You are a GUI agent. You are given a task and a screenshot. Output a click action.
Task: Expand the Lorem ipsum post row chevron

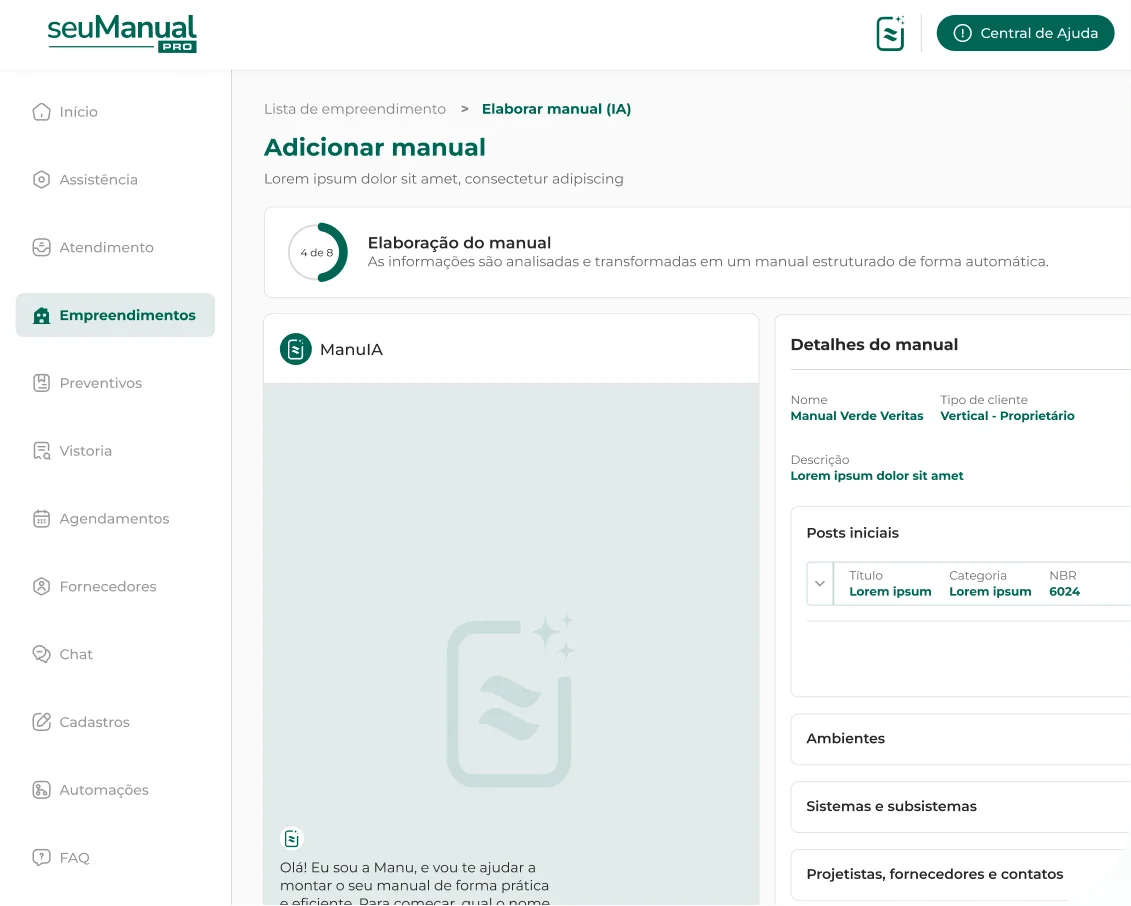819,583
